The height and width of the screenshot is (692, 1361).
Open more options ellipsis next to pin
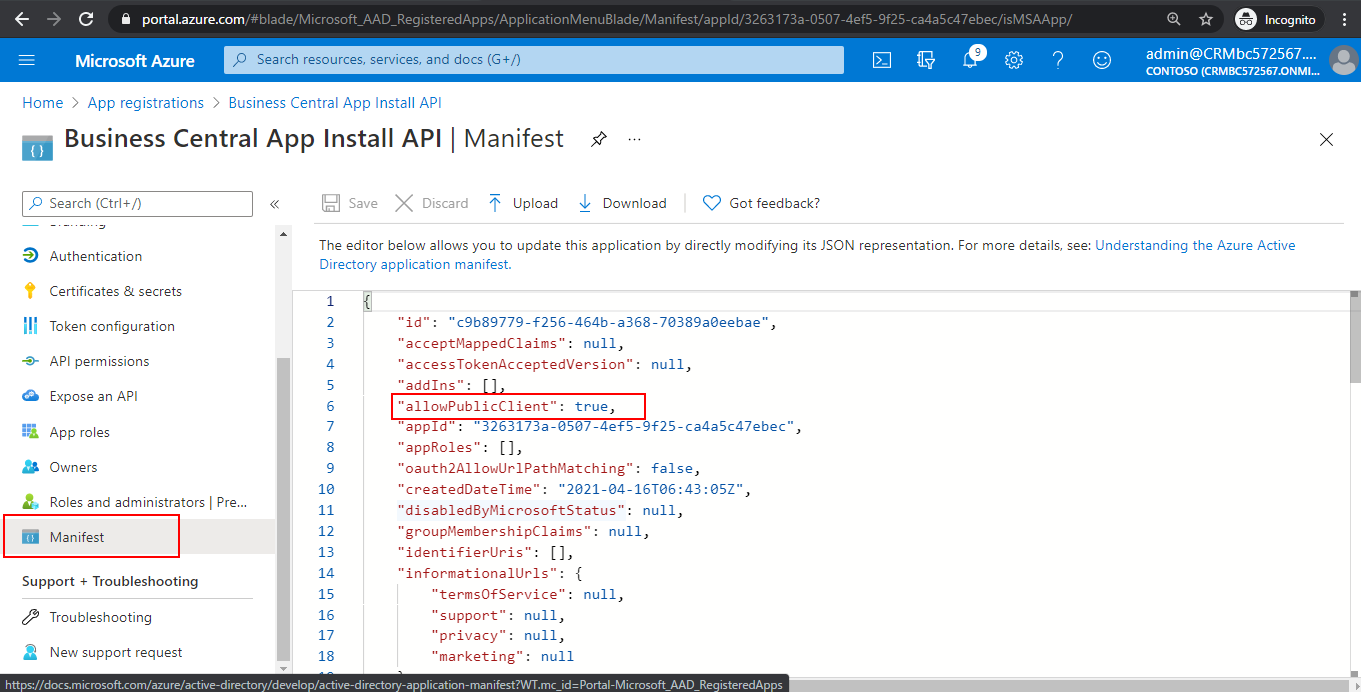(634, 140)
